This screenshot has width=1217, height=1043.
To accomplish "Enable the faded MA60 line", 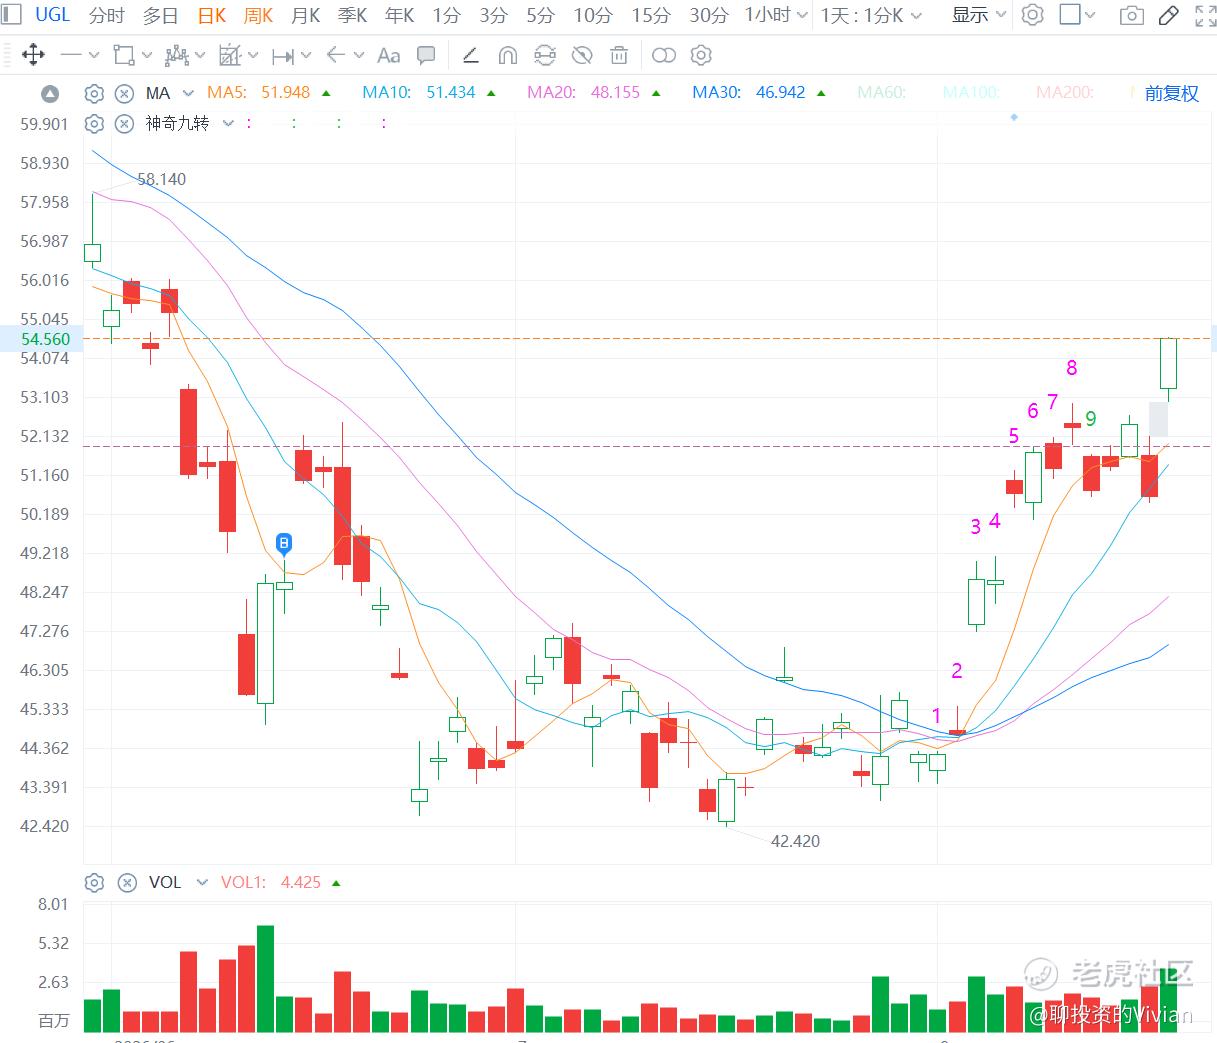I will pos(881,92).
